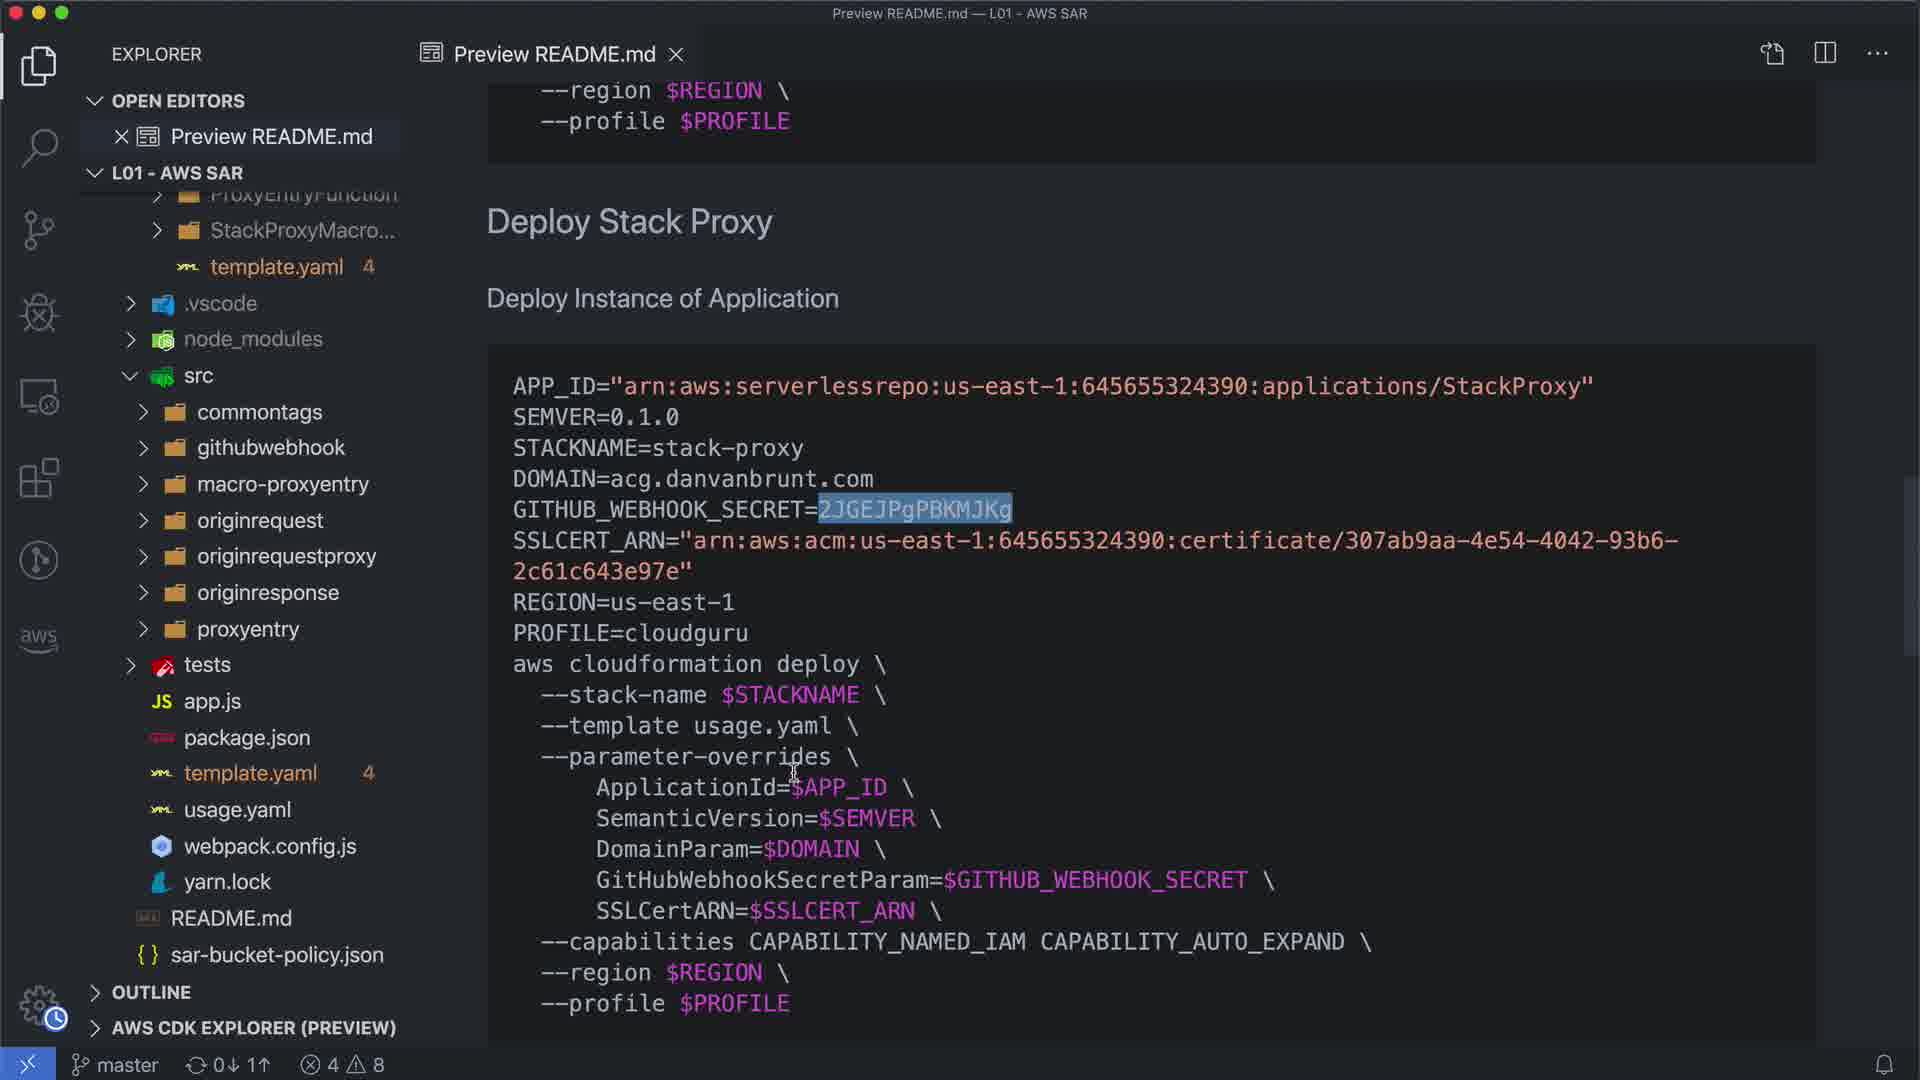The image size is (1920, 1080).
Task: Collapse the OPEN EDITORS section
Action: click(x=177, y=101)
